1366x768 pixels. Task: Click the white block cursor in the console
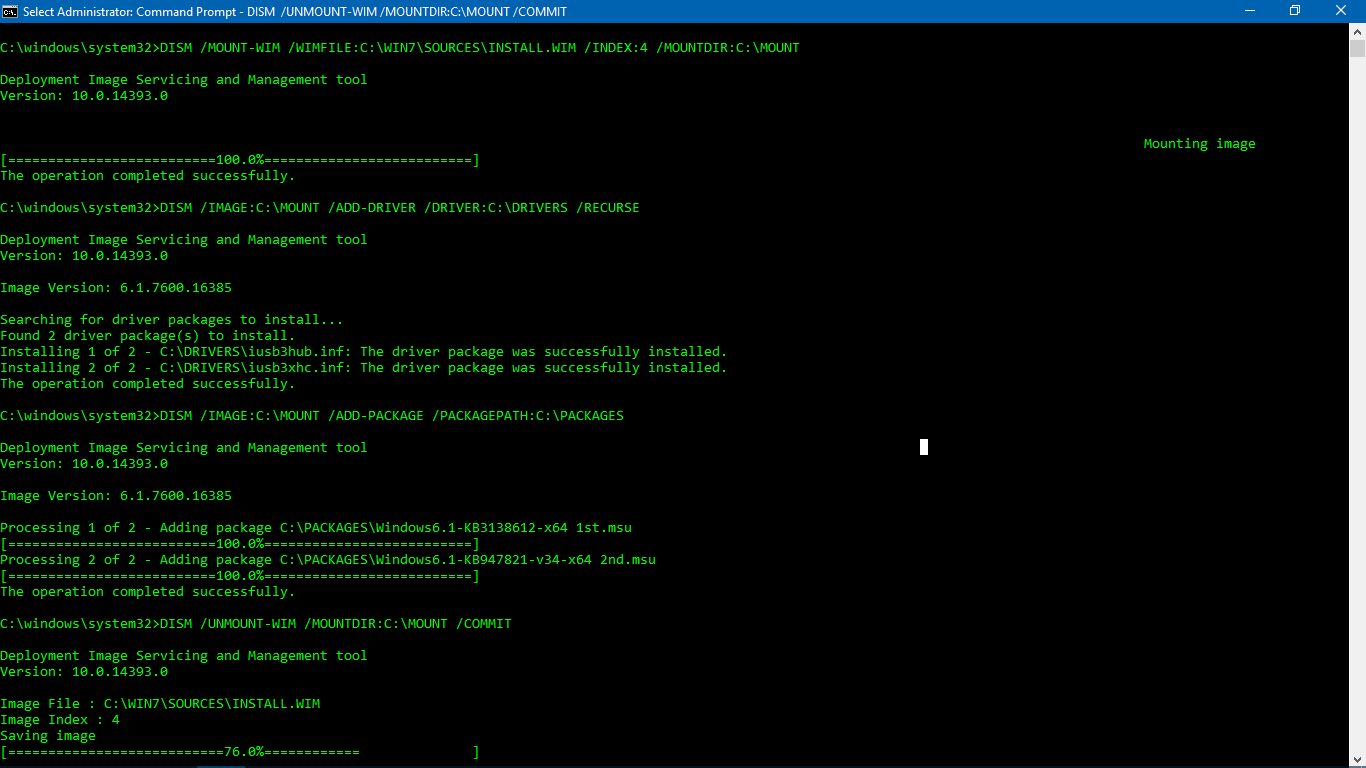[x=924, y=447]
